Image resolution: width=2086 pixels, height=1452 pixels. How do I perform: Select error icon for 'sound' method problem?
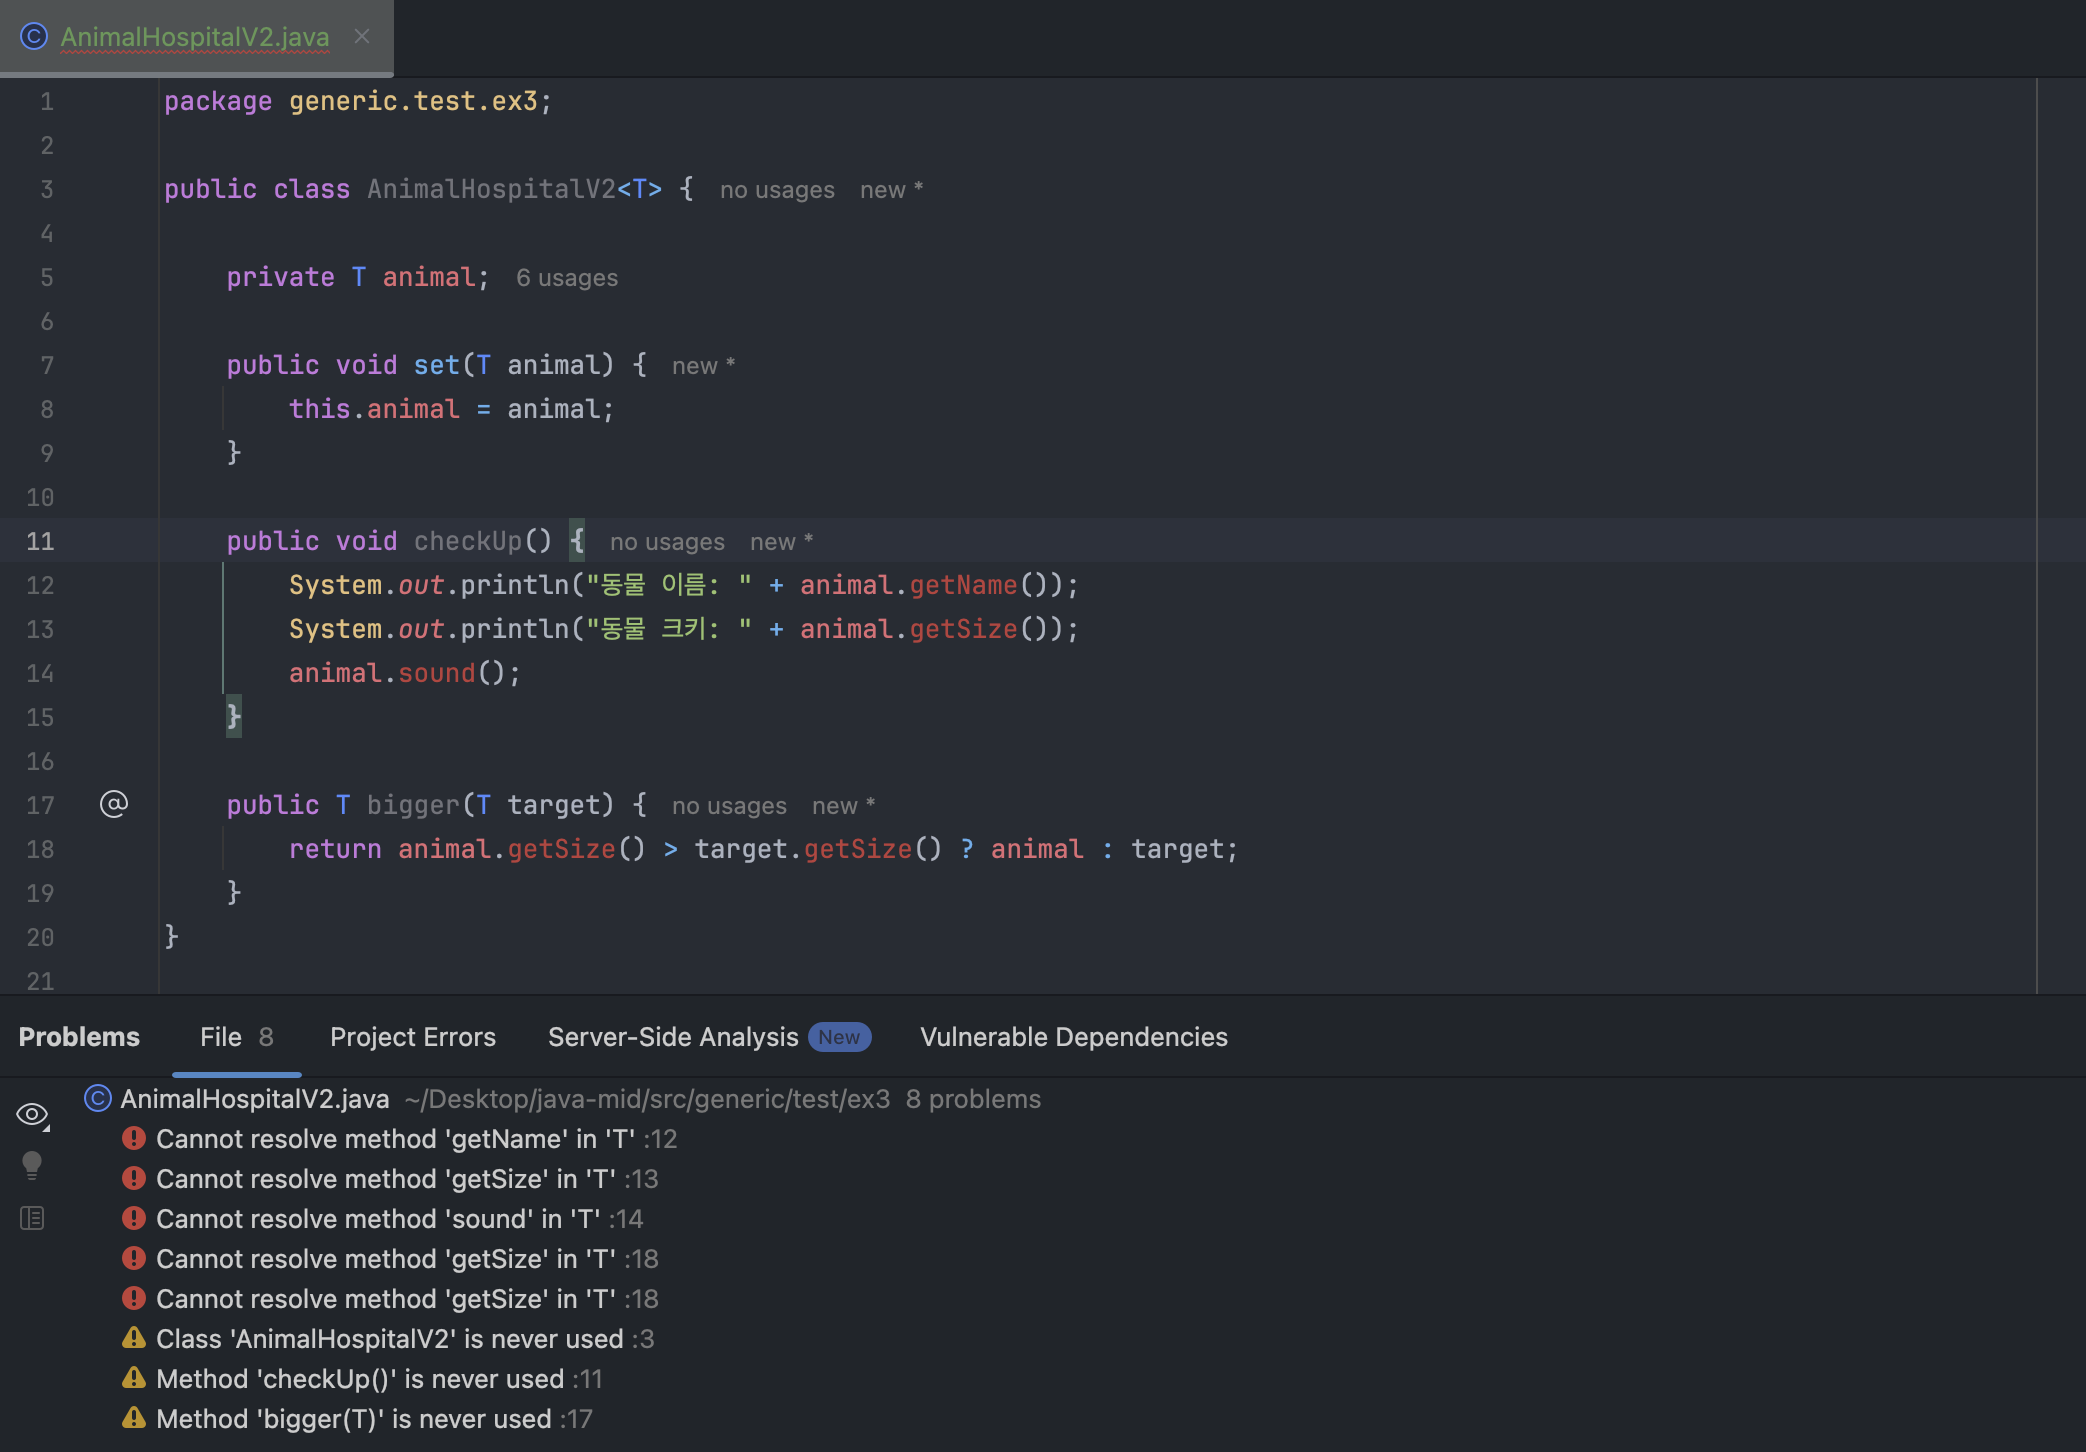pos(134,1218)
